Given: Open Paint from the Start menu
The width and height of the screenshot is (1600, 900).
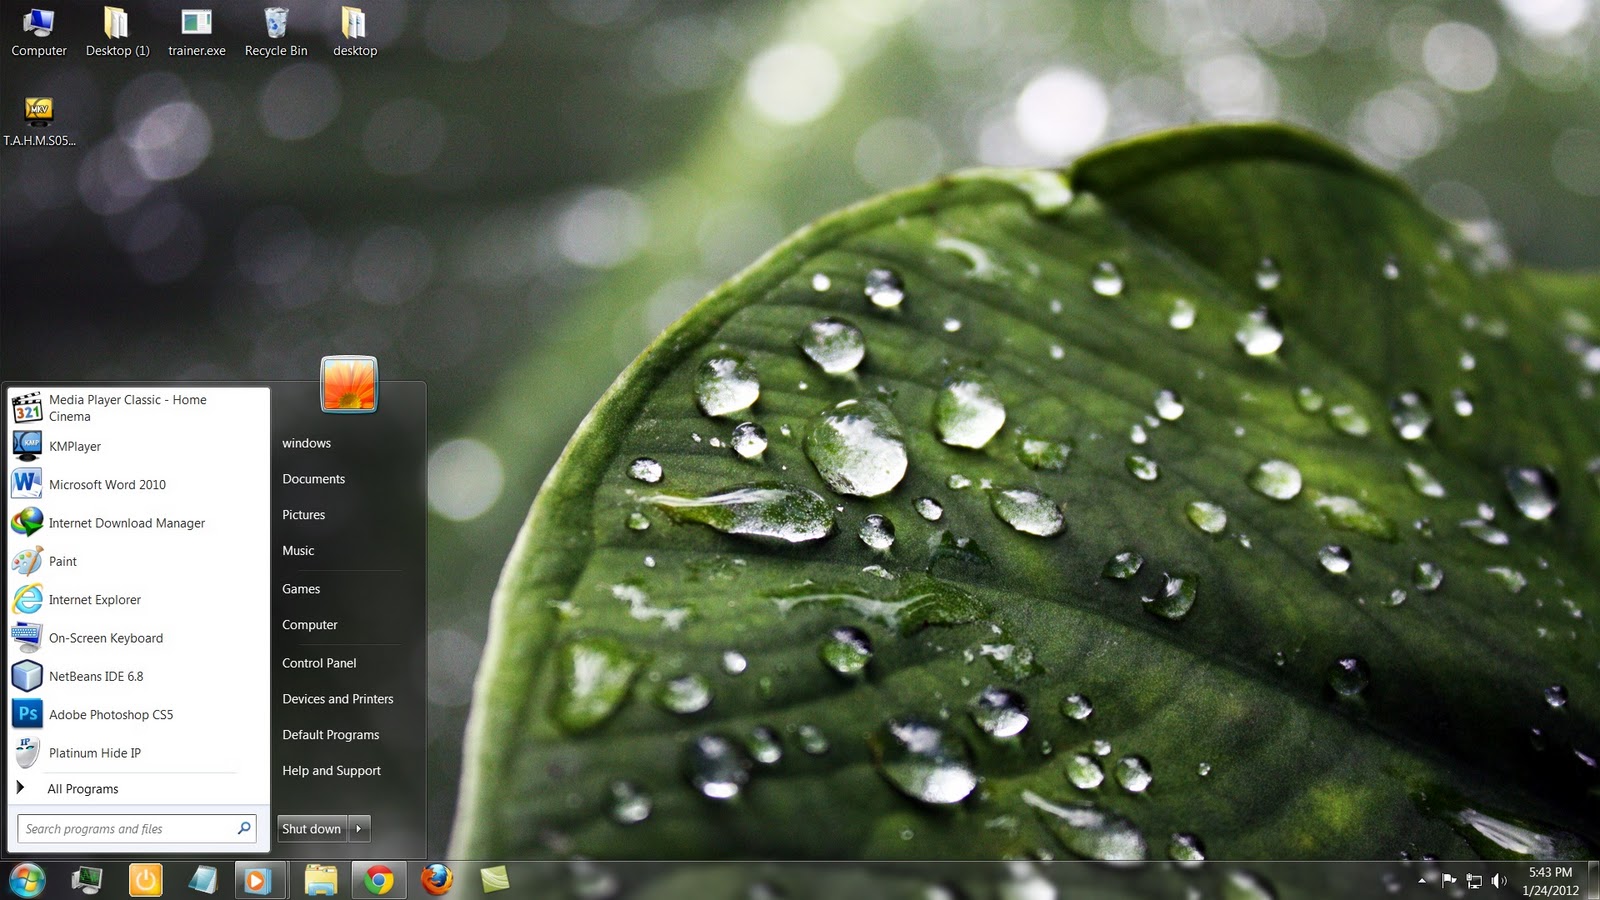Looking at the screenshot, I should (x=62, y=561).
